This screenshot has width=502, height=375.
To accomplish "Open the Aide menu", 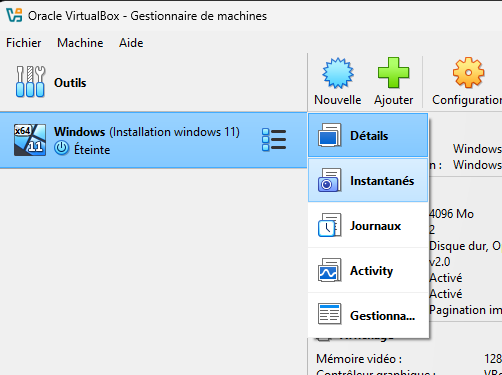I will [x=131, y=43].
